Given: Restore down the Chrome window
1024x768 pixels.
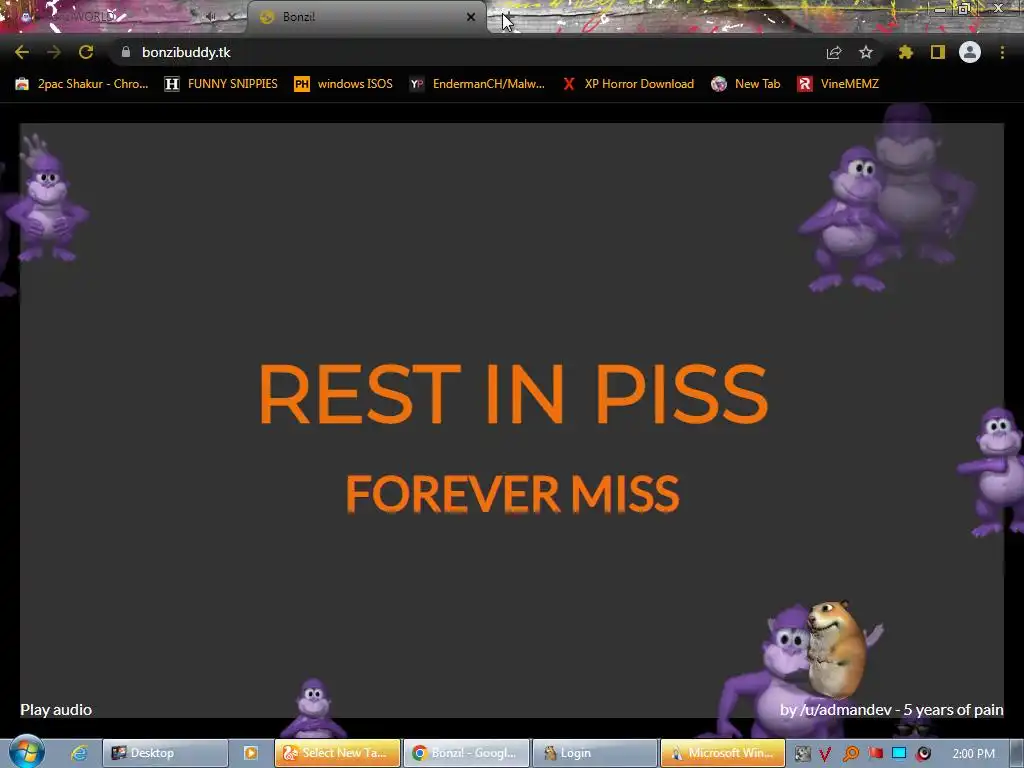Looking at the screenshot, I should click(x=965, y=9).
